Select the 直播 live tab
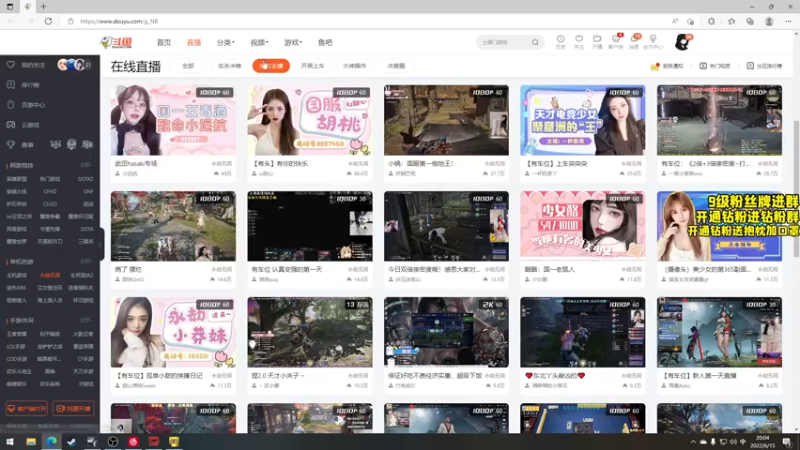 pyautogui.click(x=194, y=42)
